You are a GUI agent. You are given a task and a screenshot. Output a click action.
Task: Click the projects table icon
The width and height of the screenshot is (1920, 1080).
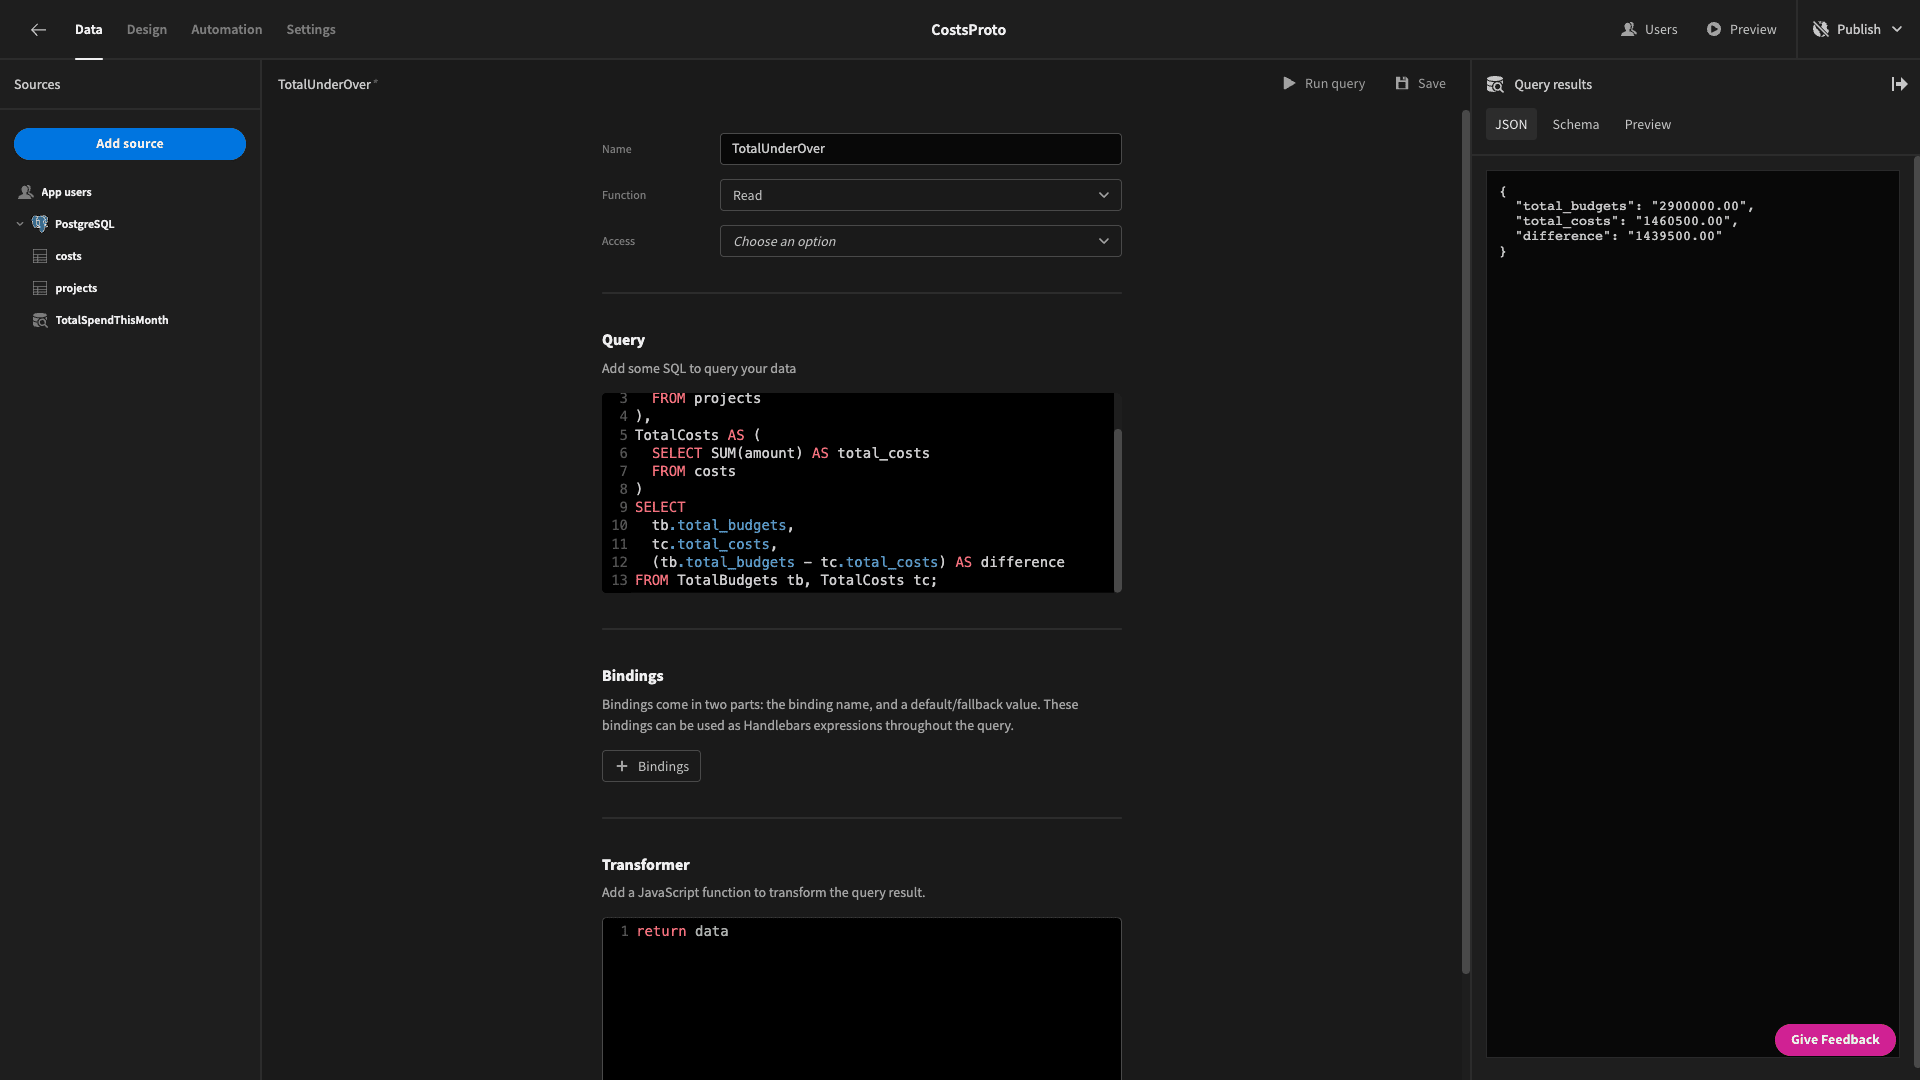pos(40,288)
